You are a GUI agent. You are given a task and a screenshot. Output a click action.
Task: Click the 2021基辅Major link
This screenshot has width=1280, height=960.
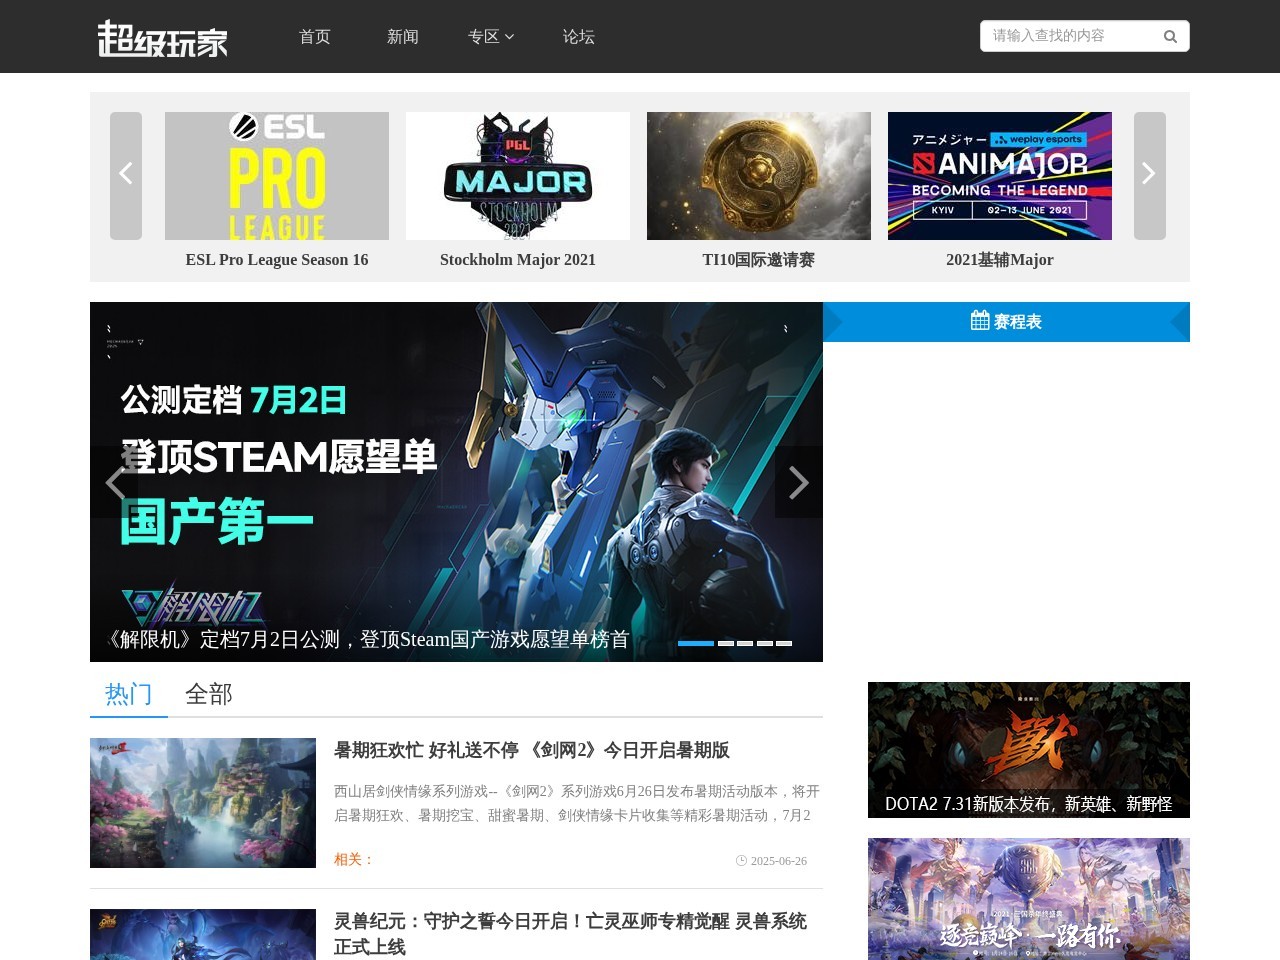(1000, 260)
